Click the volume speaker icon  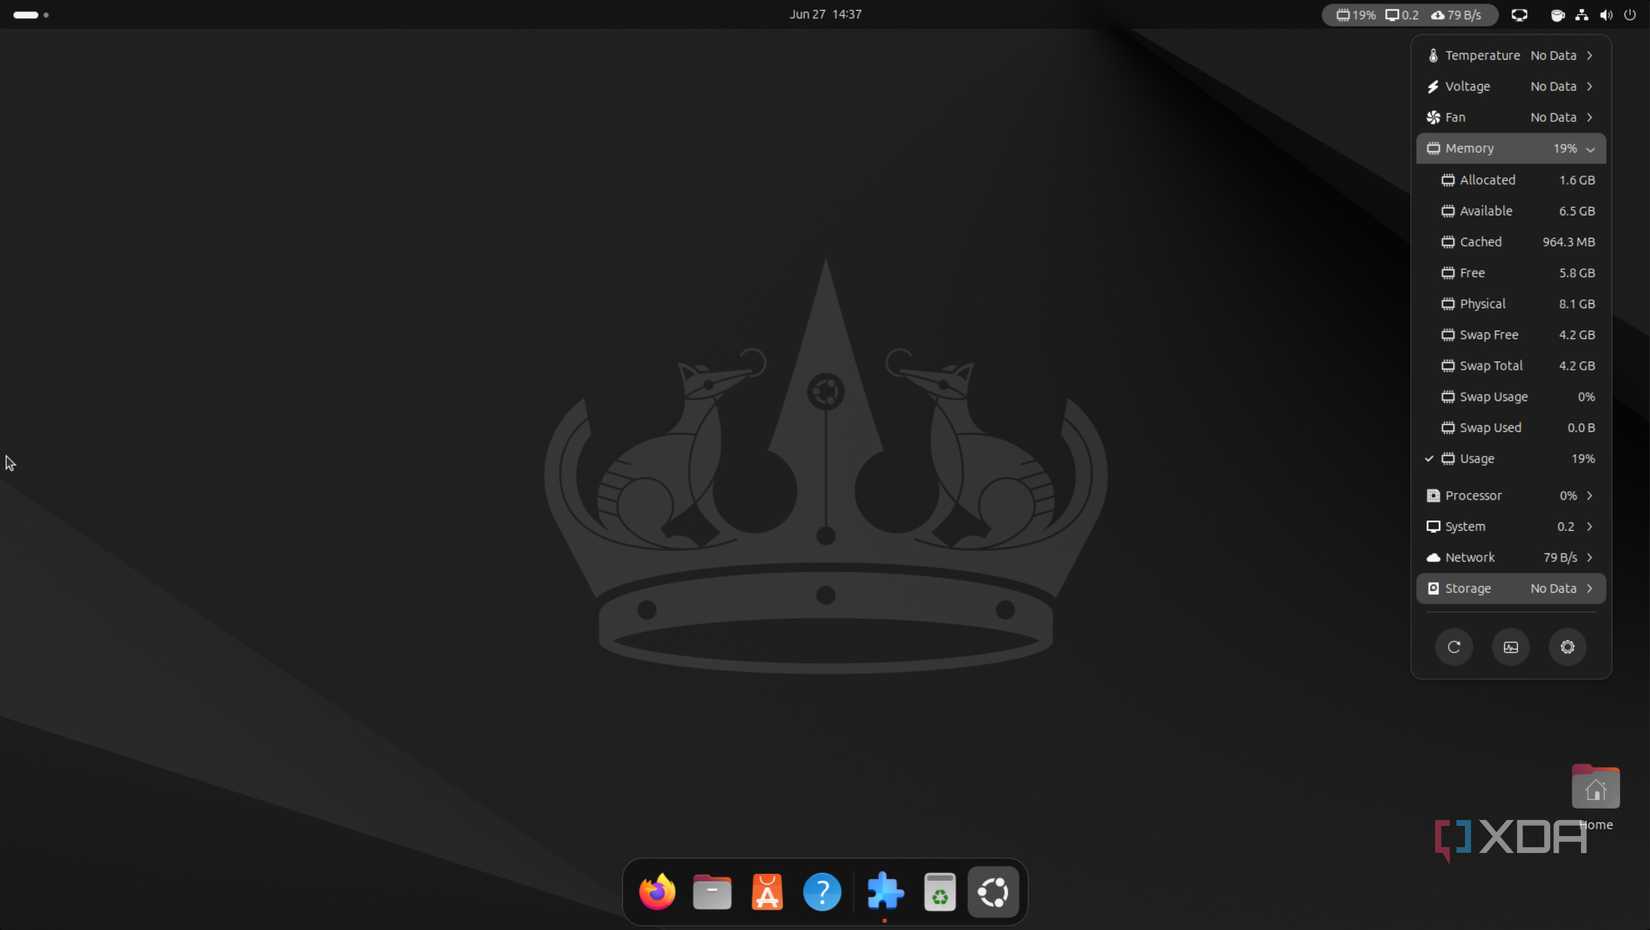(1606, 15)
